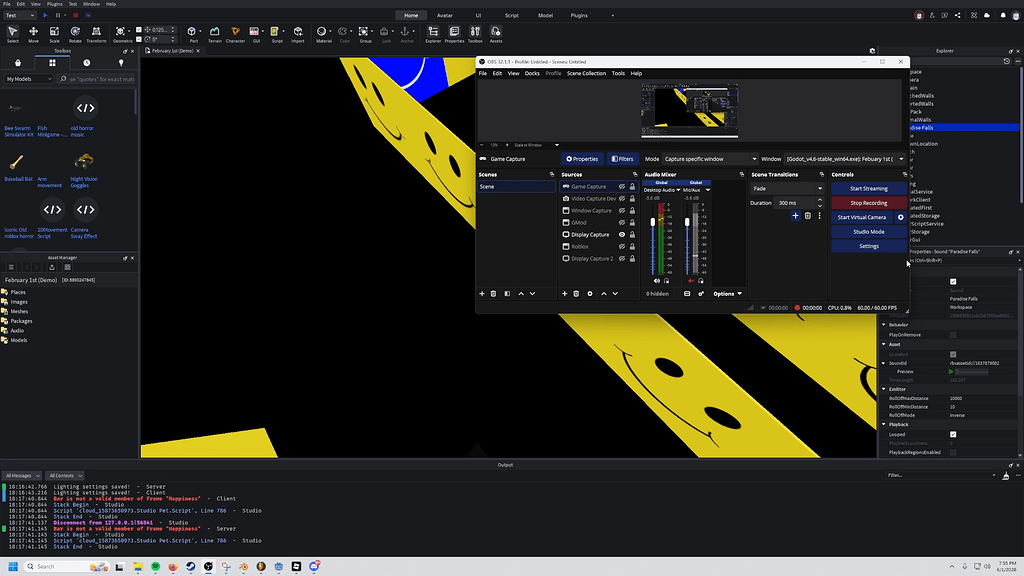The image size is (1024, 576).
Task: Toggle the Properties panel toolbar button
Action: 455,34
